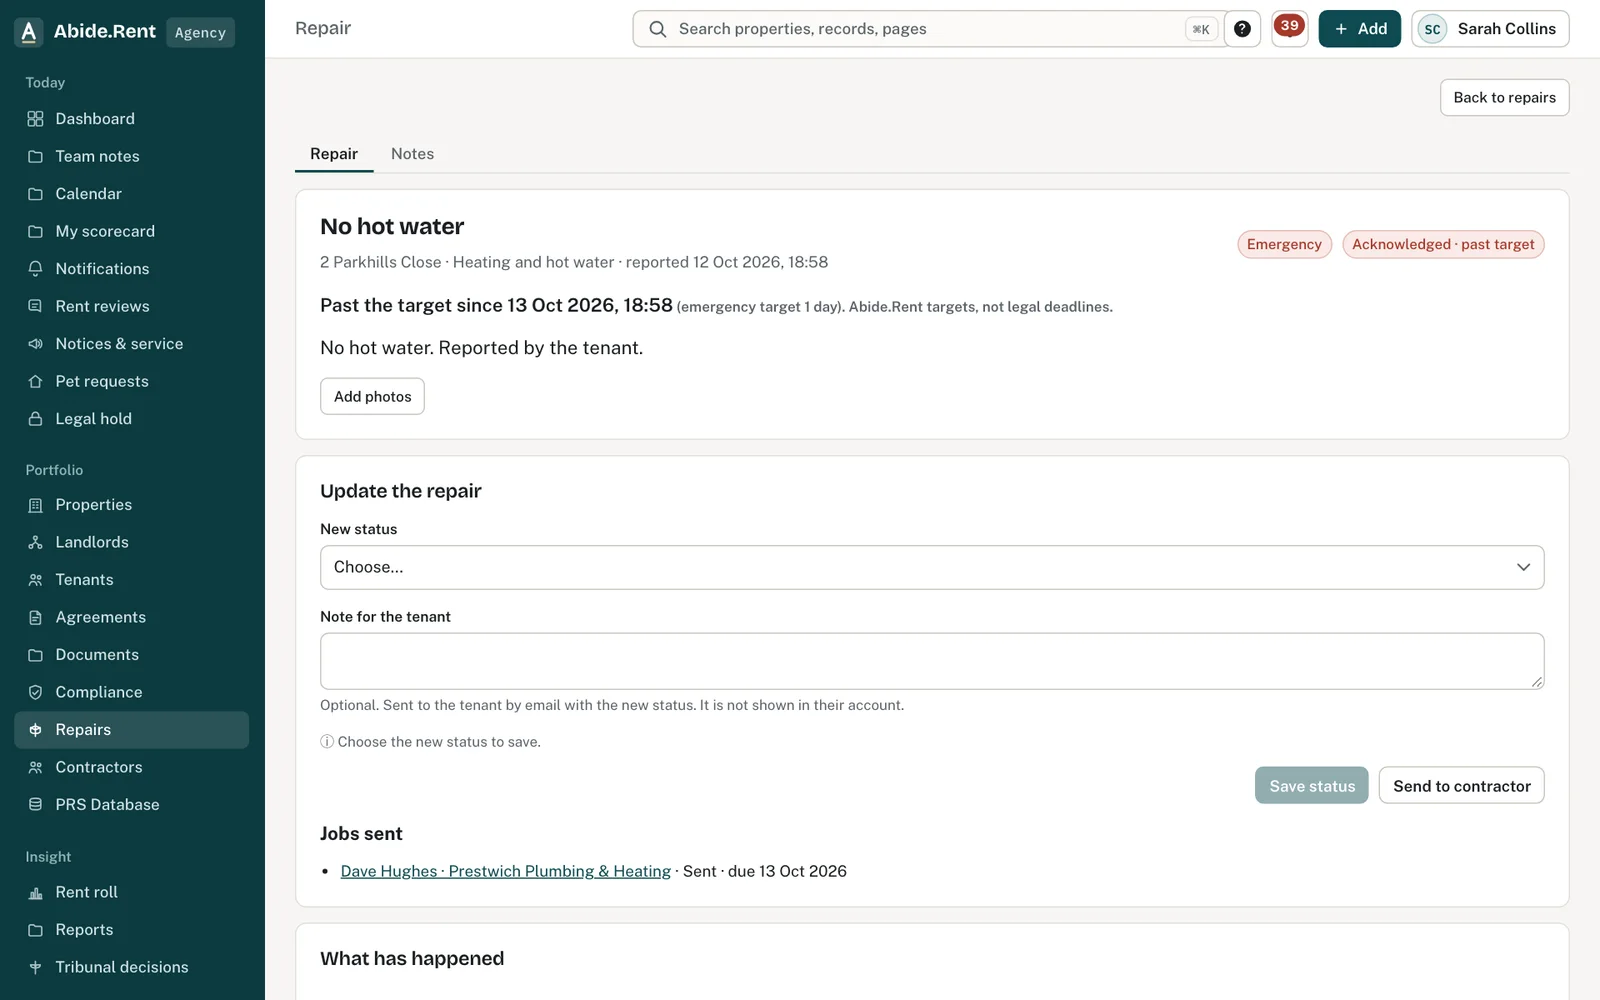Click the PRS Database icon

[35, 805]
